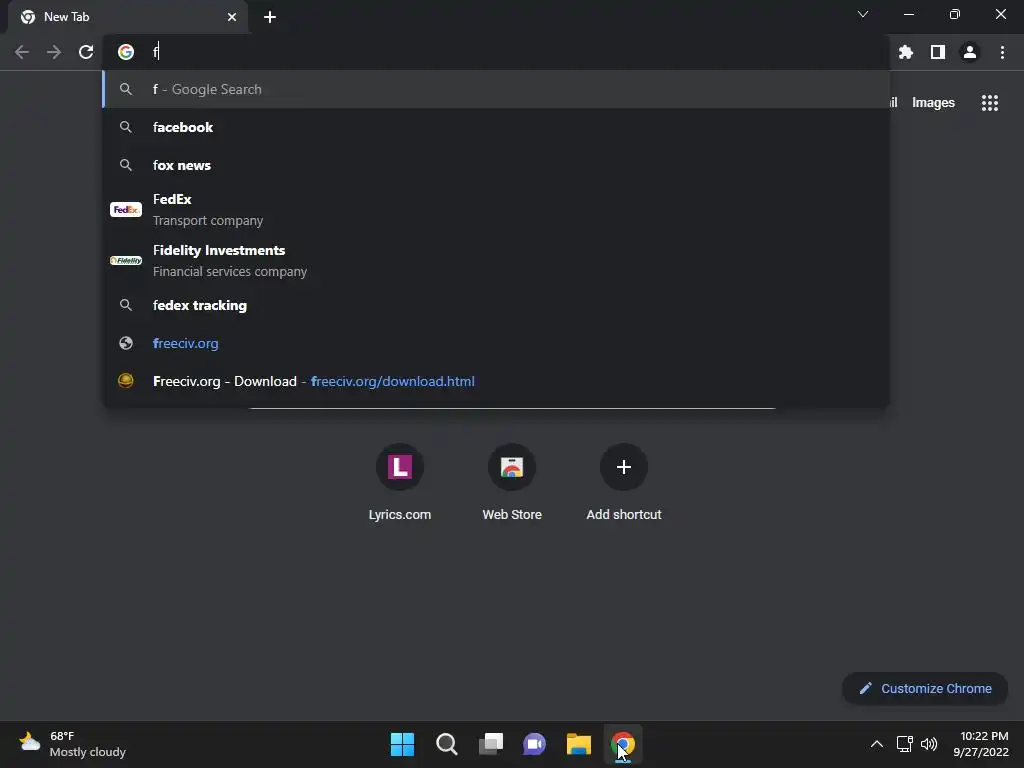The height and width of the screenshot is (768, 1024).
Task: Open Task View in the taskbar
Action: click(x=491, y=744)
